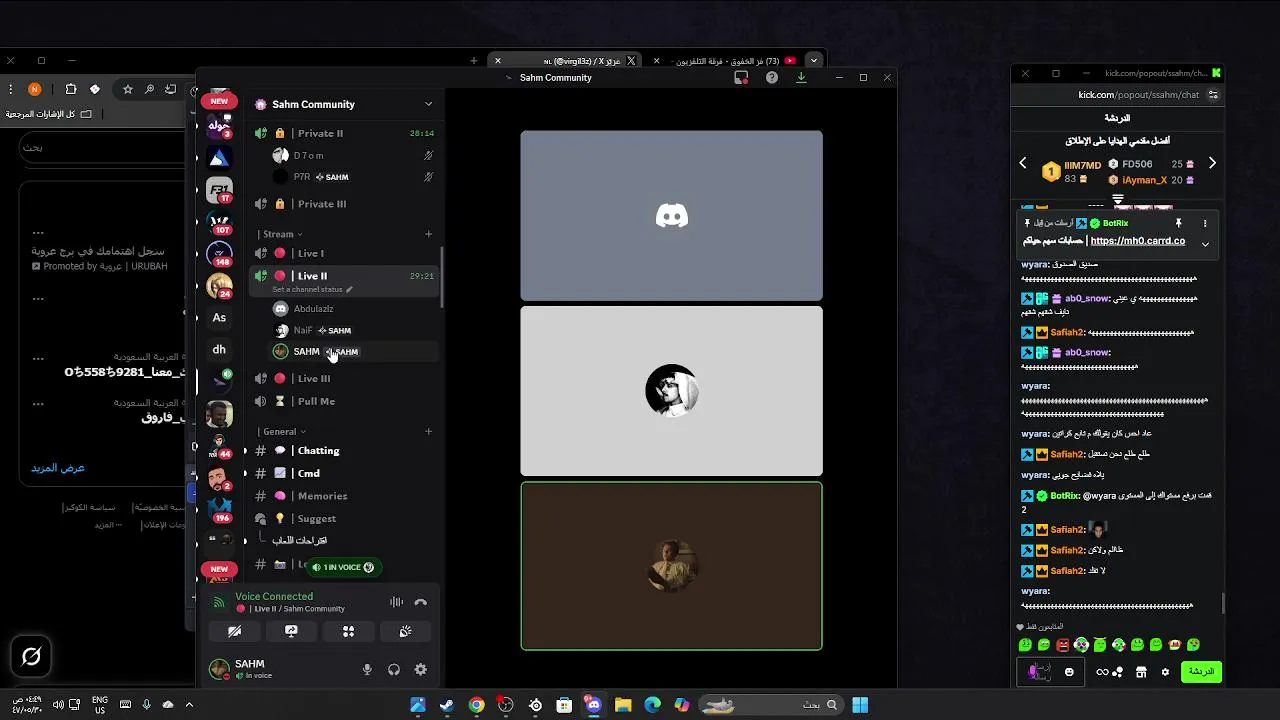Join the Private II voice channel
The image size is (1280, 720).
[x=345, y=133]
